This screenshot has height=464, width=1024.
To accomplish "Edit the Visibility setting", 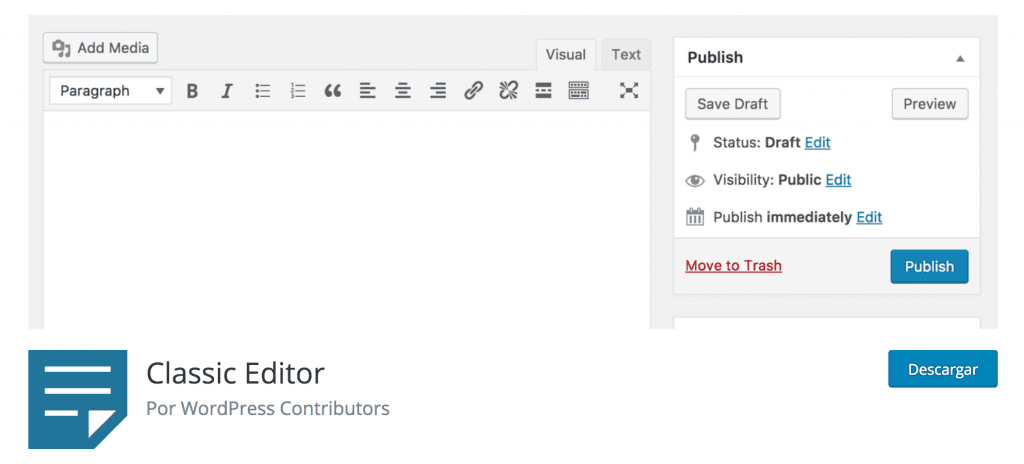I will pos(839,180).
